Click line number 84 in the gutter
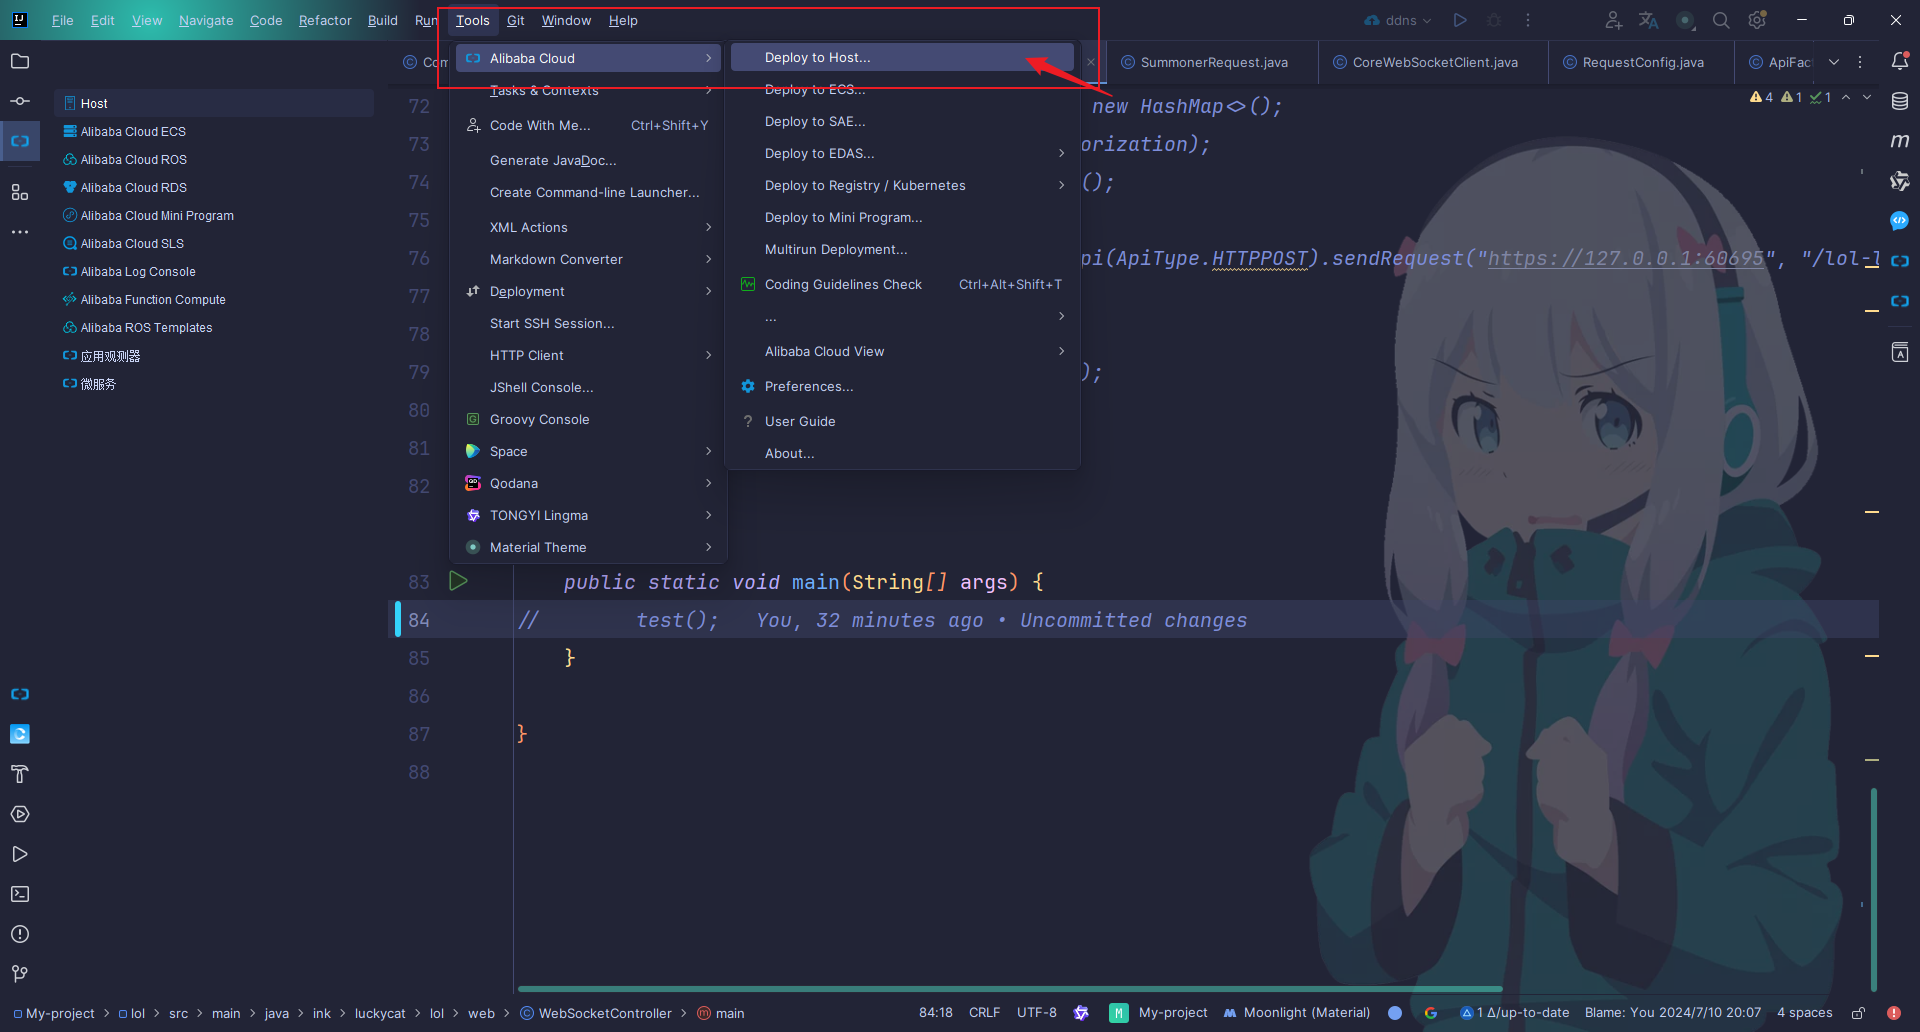Image resolution: width=1920 pixels, height=1032 pixels. pos(419,620)
